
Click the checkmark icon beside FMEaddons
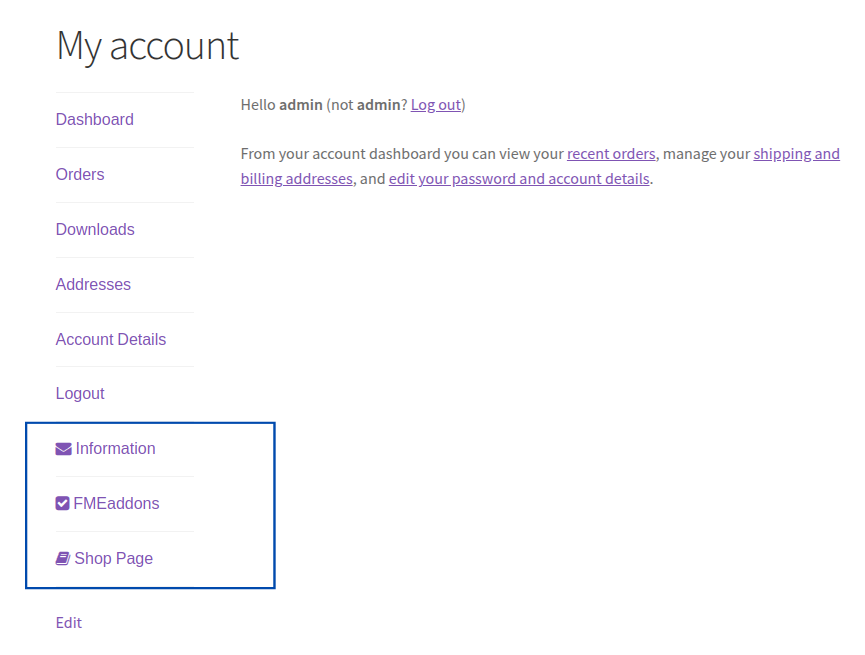62,504
